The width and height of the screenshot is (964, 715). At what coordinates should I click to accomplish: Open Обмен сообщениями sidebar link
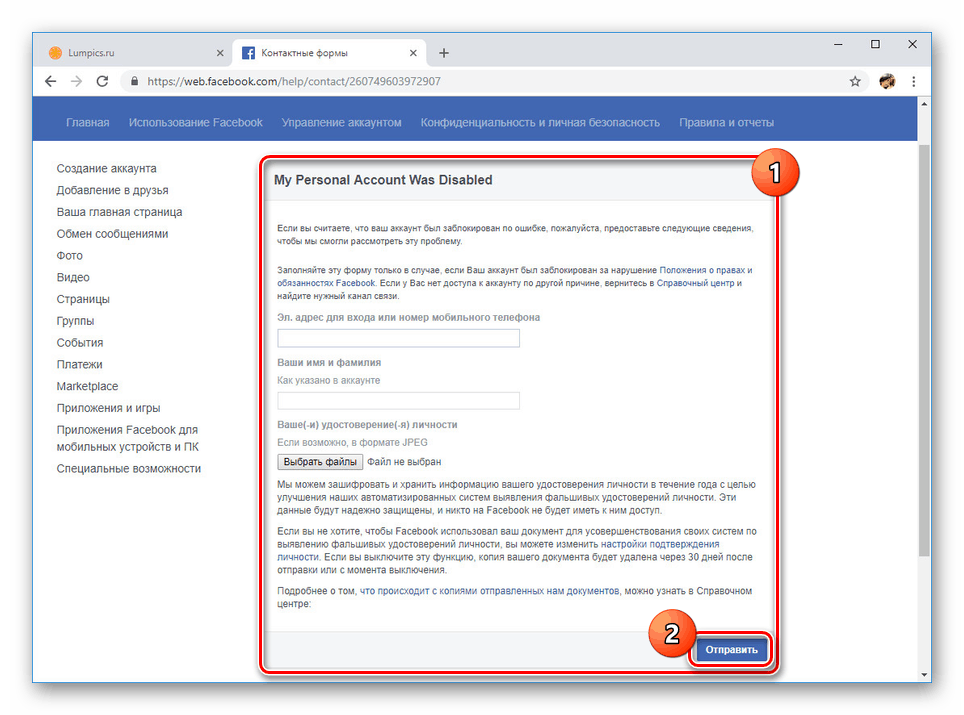tap(113, 234)
